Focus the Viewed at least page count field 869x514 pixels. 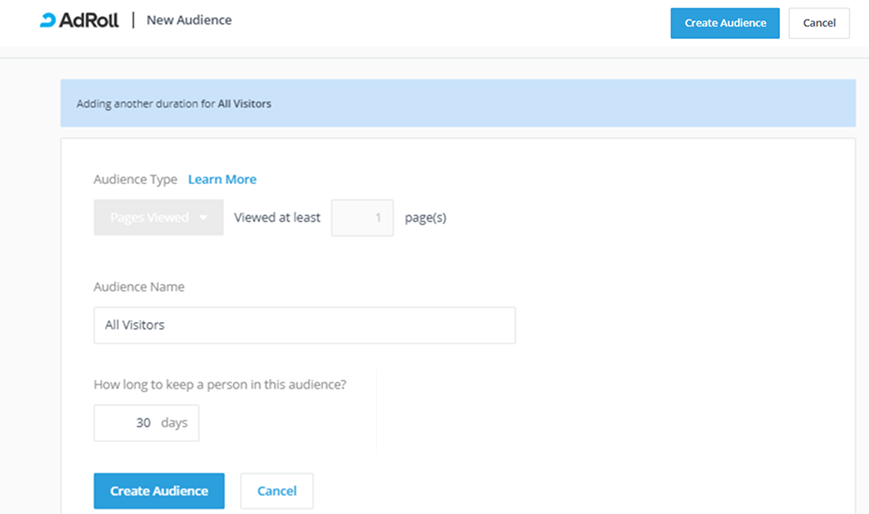[362, 217]
